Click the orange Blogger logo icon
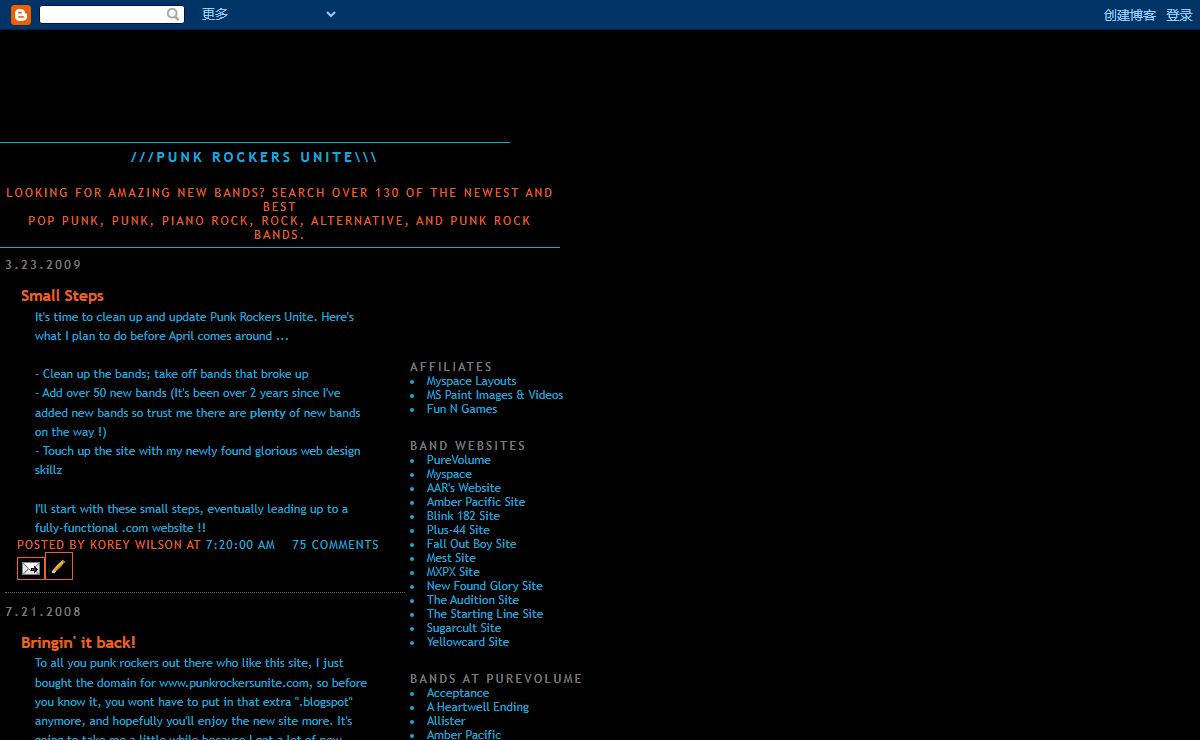The height and width of the screenshot is (740, 1200). click(x=21, y=15)
